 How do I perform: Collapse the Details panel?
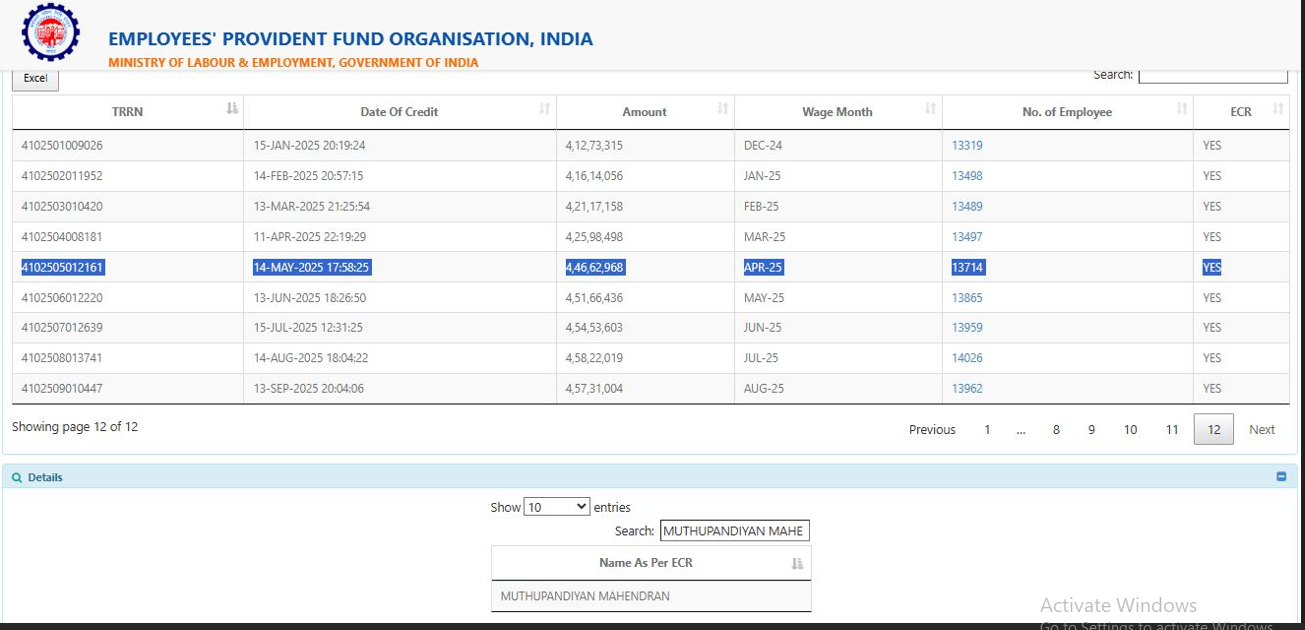(1281, 477)
